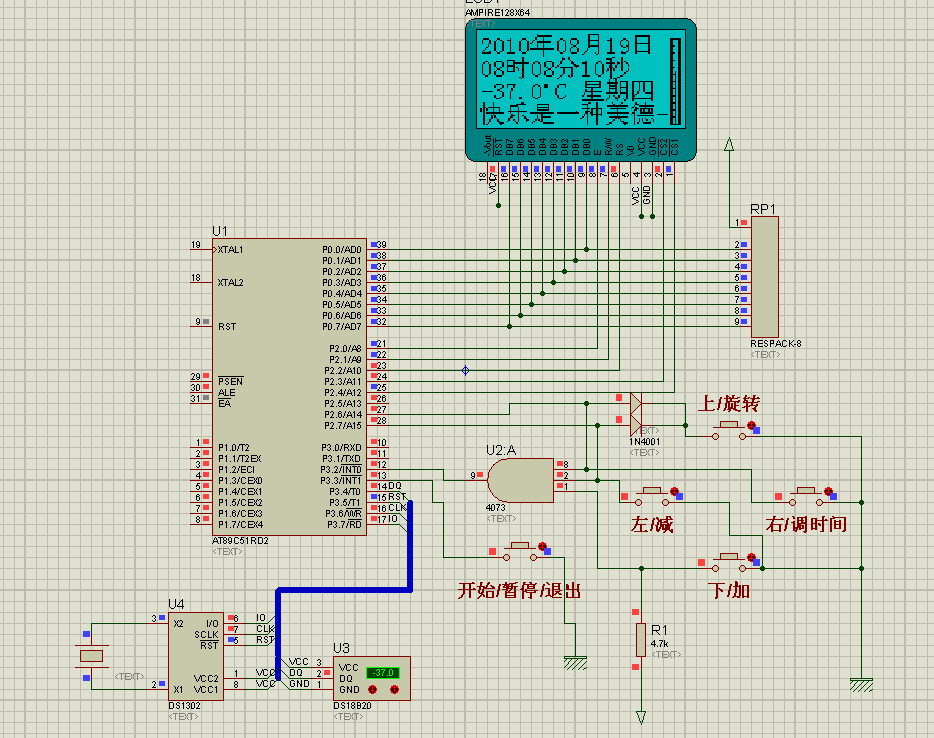
Task: Click the DS18B20 part name label
Action: point(353,706)
